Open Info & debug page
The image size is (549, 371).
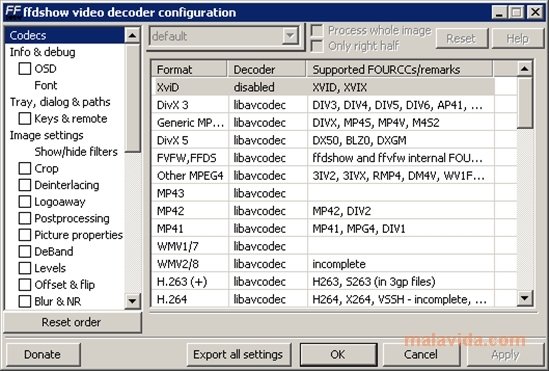pos(42,52)
